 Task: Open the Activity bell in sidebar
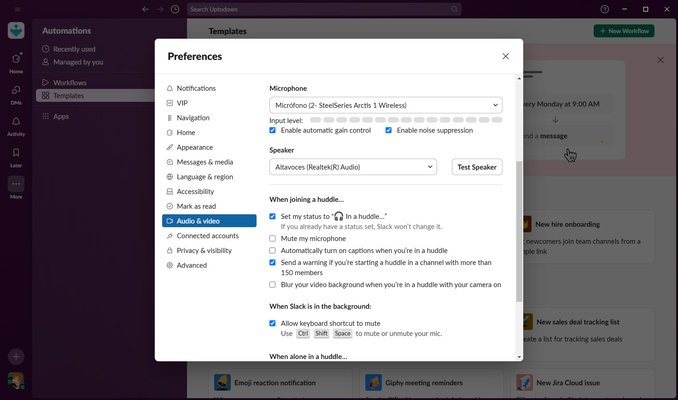[x=16, y=126]
